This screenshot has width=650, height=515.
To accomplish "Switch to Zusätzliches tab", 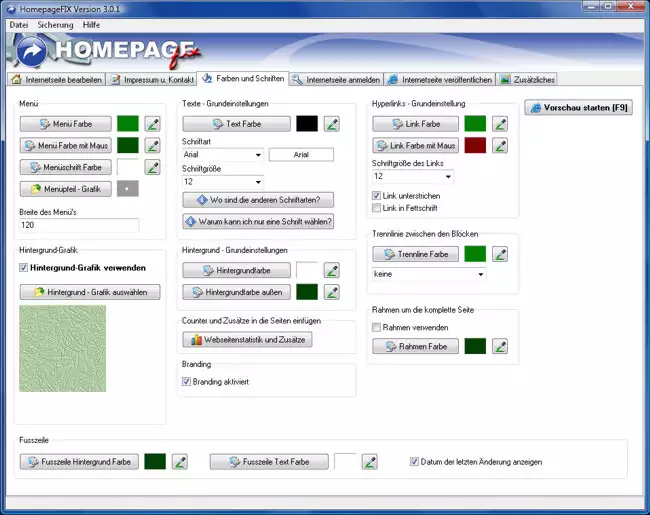I will [x=527, y=80].
